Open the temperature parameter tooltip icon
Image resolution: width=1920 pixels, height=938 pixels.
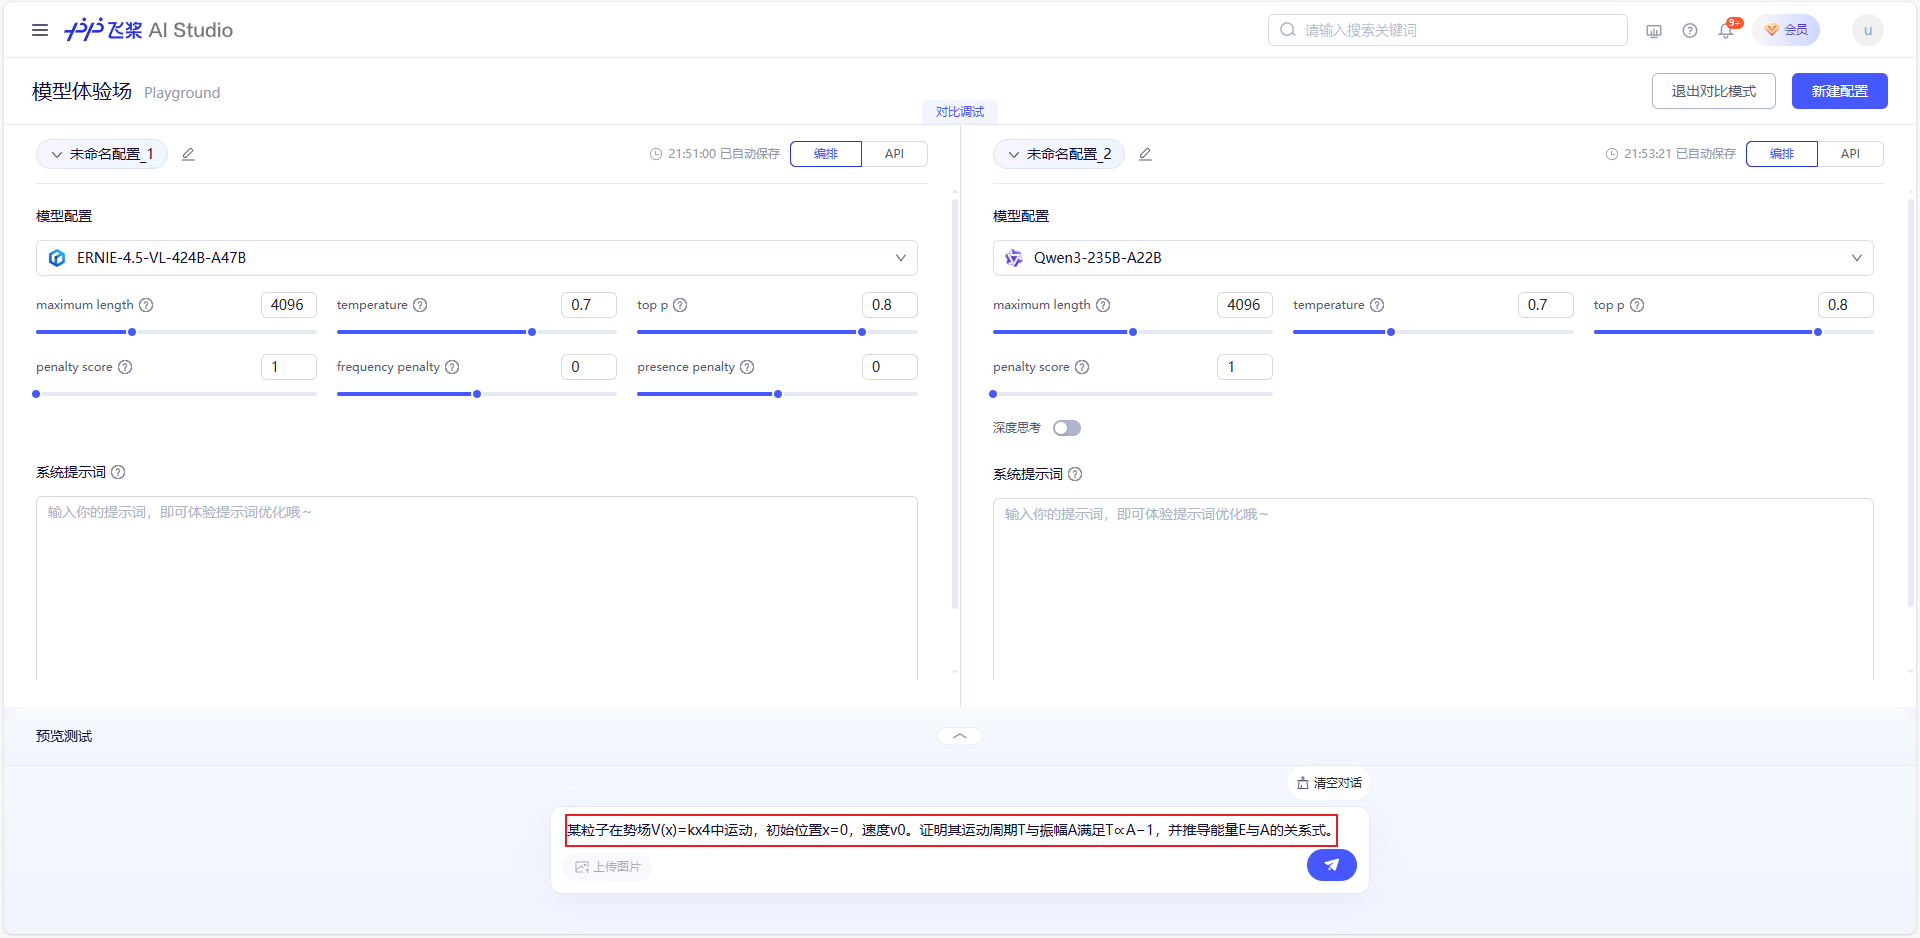coord(420,305)
